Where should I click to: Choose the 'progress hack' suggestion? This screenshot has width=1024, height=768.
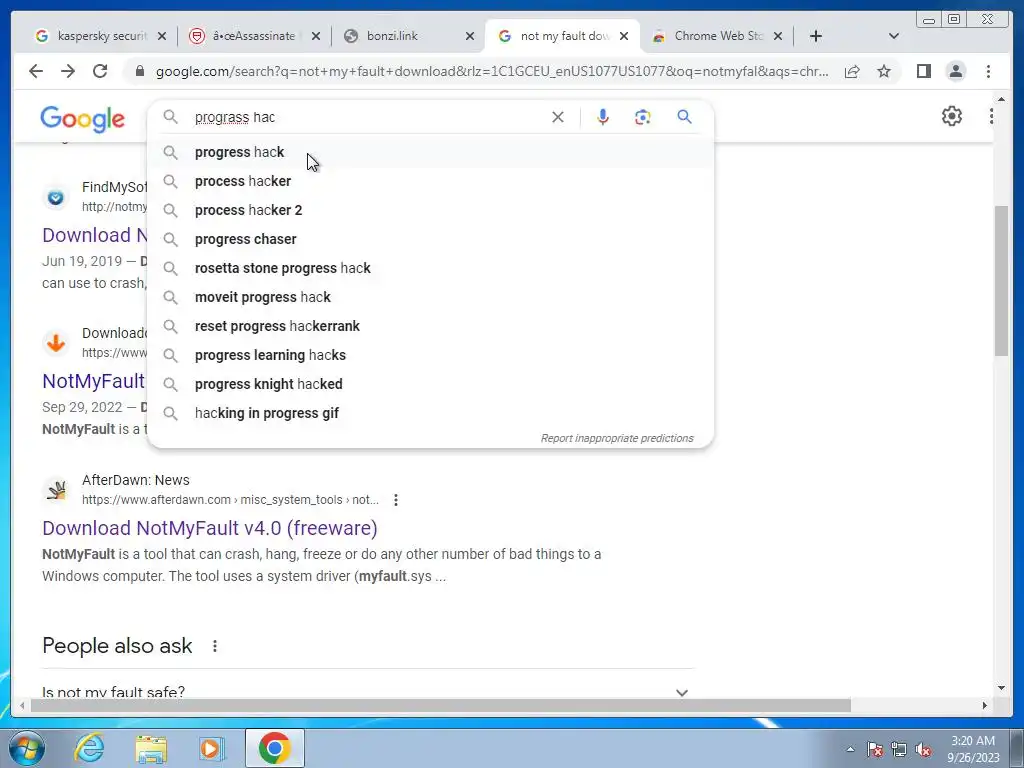coord(430,152)
